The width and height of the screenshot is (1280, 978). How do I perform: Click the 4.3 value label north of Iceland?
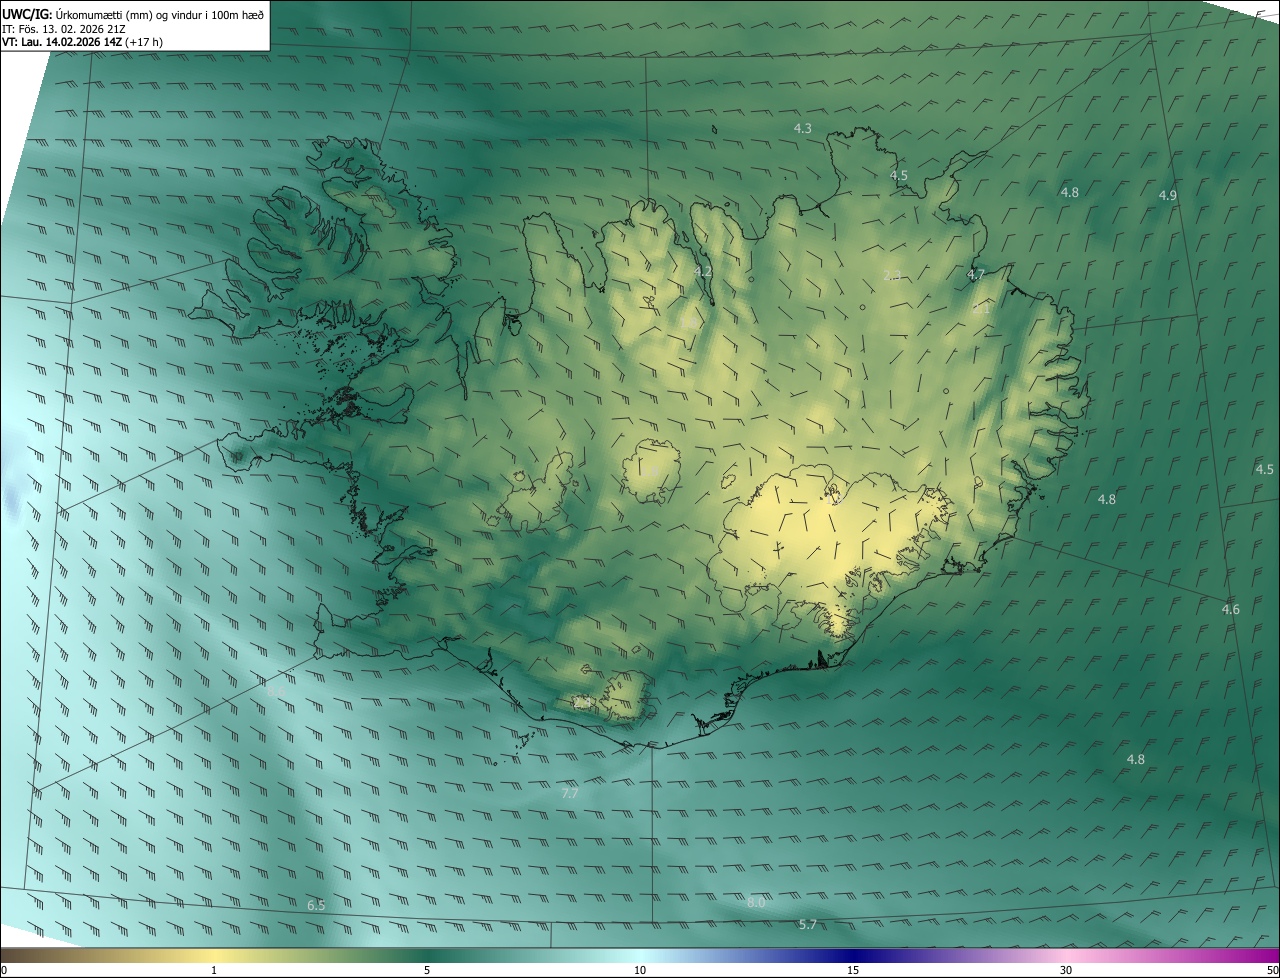[x=802, y=128]
